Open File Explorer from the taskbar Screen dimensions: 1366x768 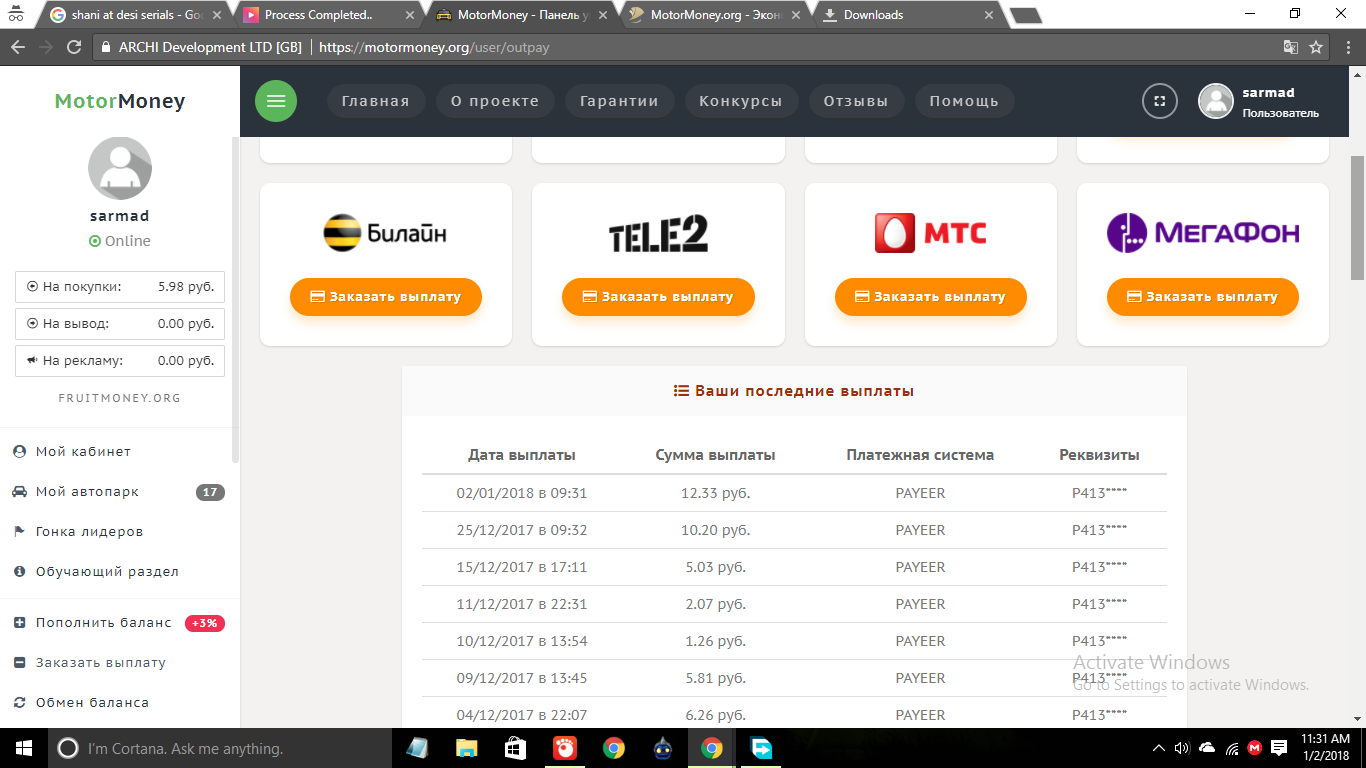pos(467,748)
